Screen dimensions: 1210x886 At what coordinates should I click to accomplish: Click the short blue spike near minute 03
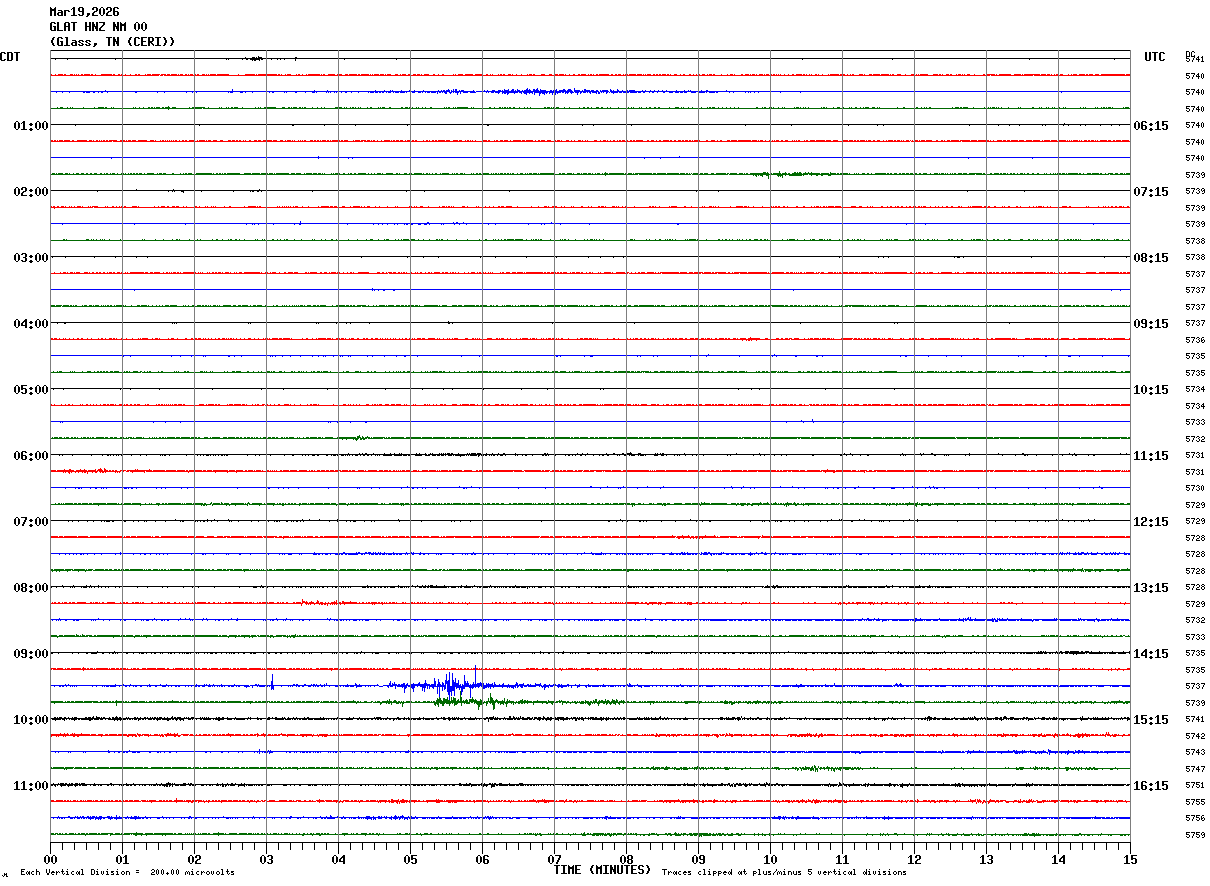[272, 682]
